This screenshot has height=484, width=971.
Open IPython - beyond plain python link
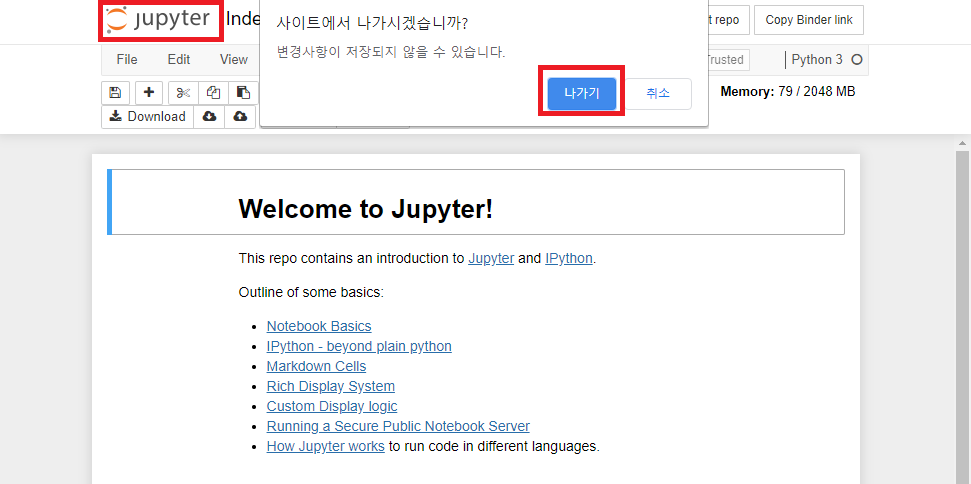point(359,346)
